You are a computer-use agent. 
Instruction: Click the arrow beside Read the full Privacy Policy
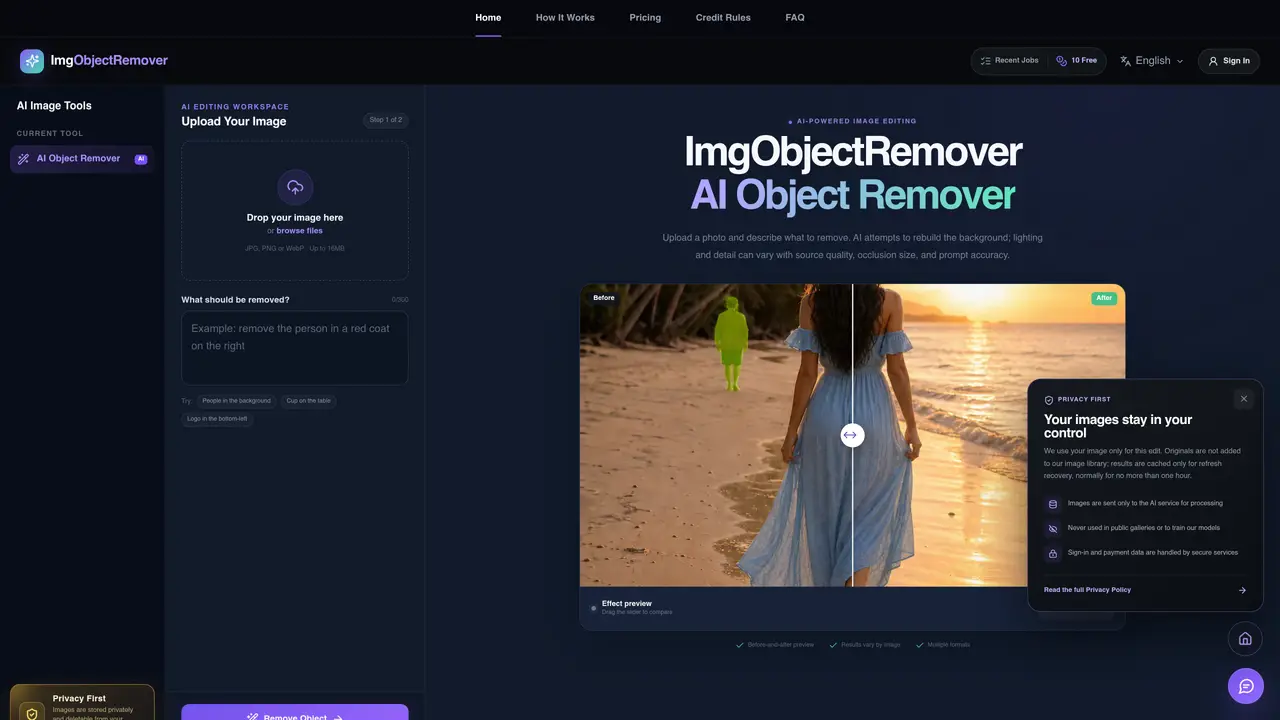click(x=1242, y=590)
